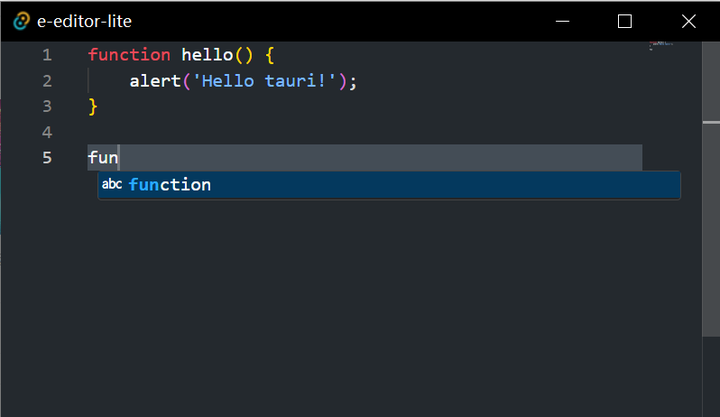Click the code minimap preview

click(x=660, y=46)
